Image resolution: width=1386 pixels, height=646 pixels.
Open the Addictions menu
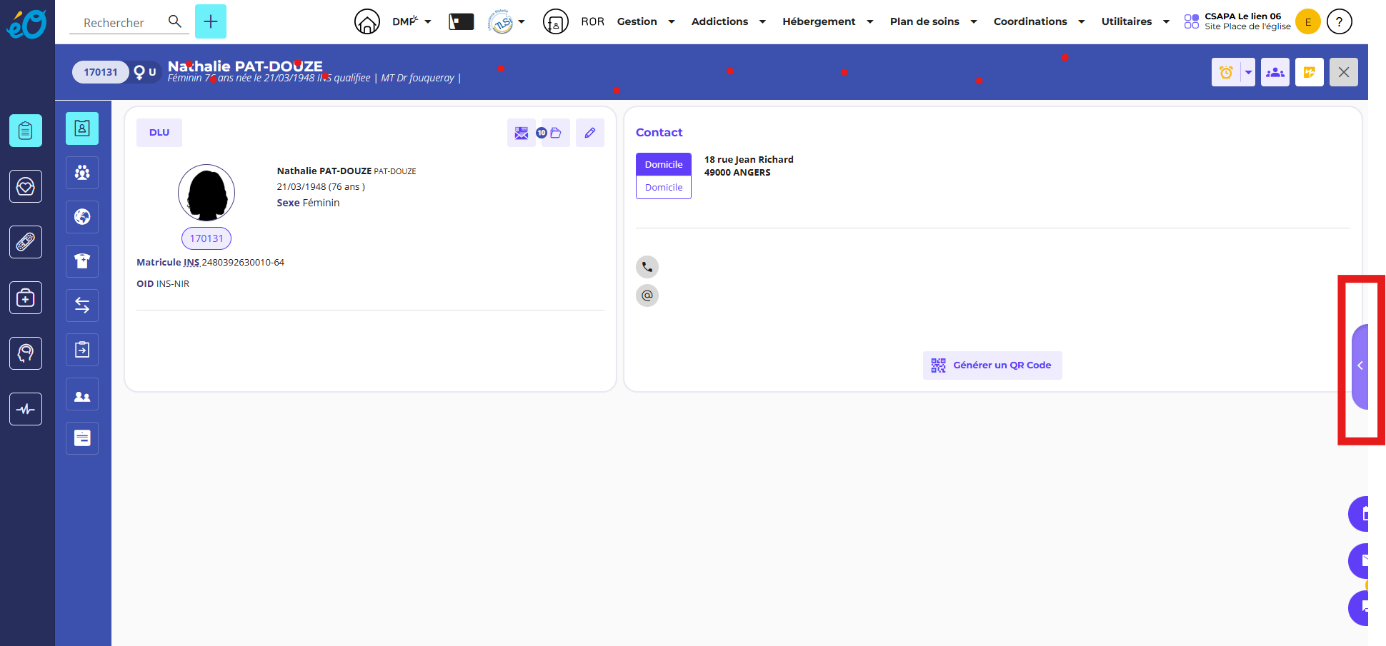point(728,21)
